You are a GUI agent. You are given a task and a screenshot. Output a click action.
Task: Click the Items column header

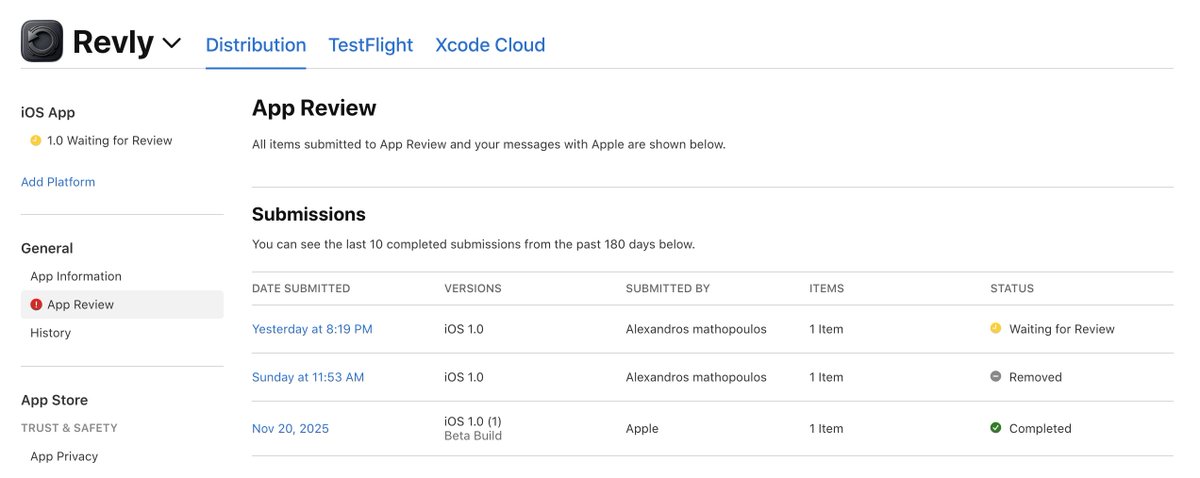pos(827,288)
